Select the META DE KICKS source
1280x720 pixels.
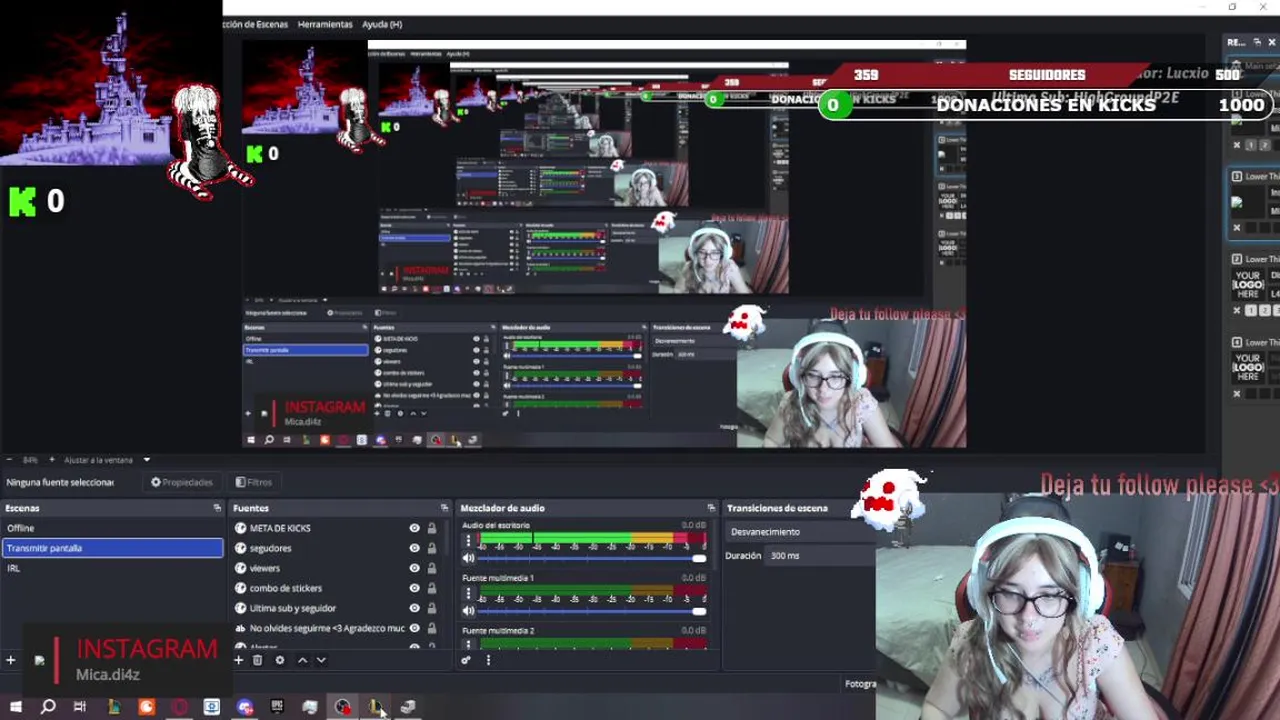click(x=280, y=528)
